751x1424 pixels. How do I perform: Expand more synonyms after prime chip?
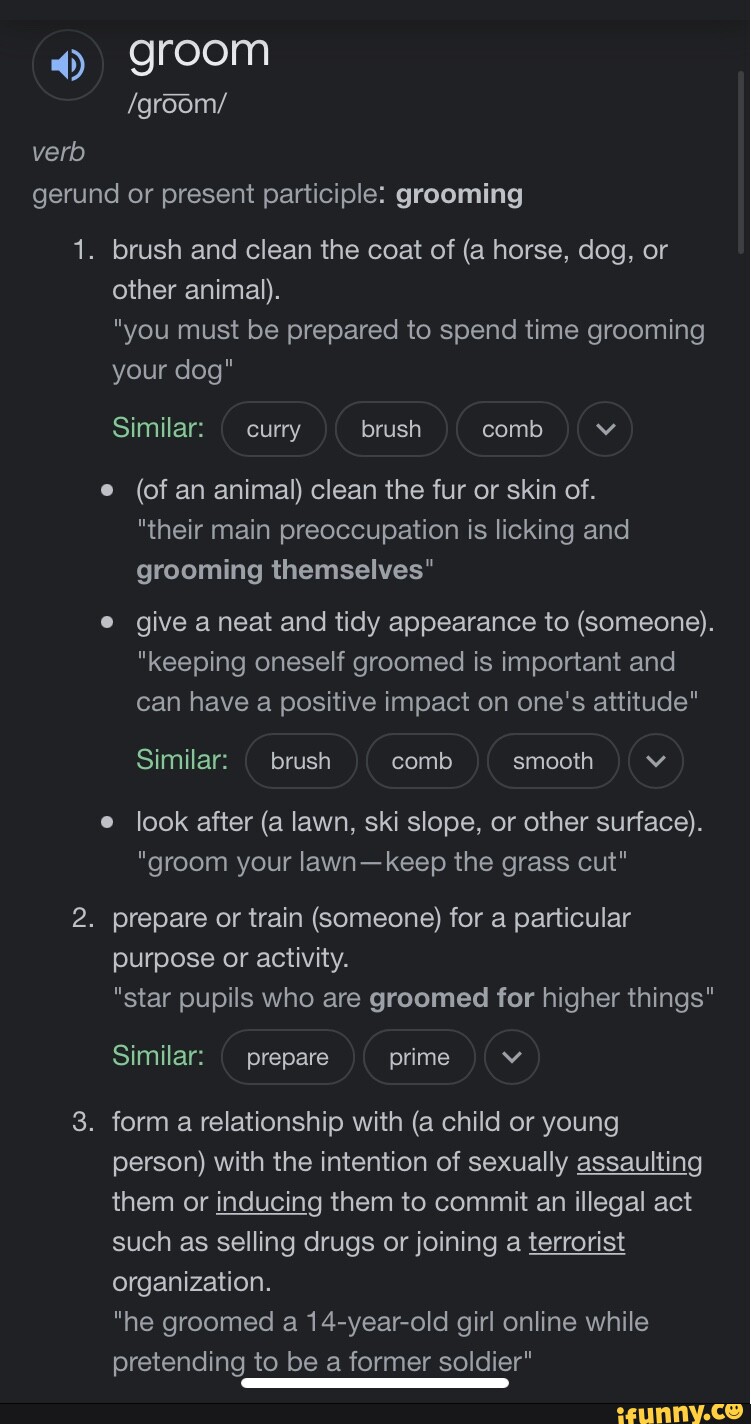(512, 1057)
